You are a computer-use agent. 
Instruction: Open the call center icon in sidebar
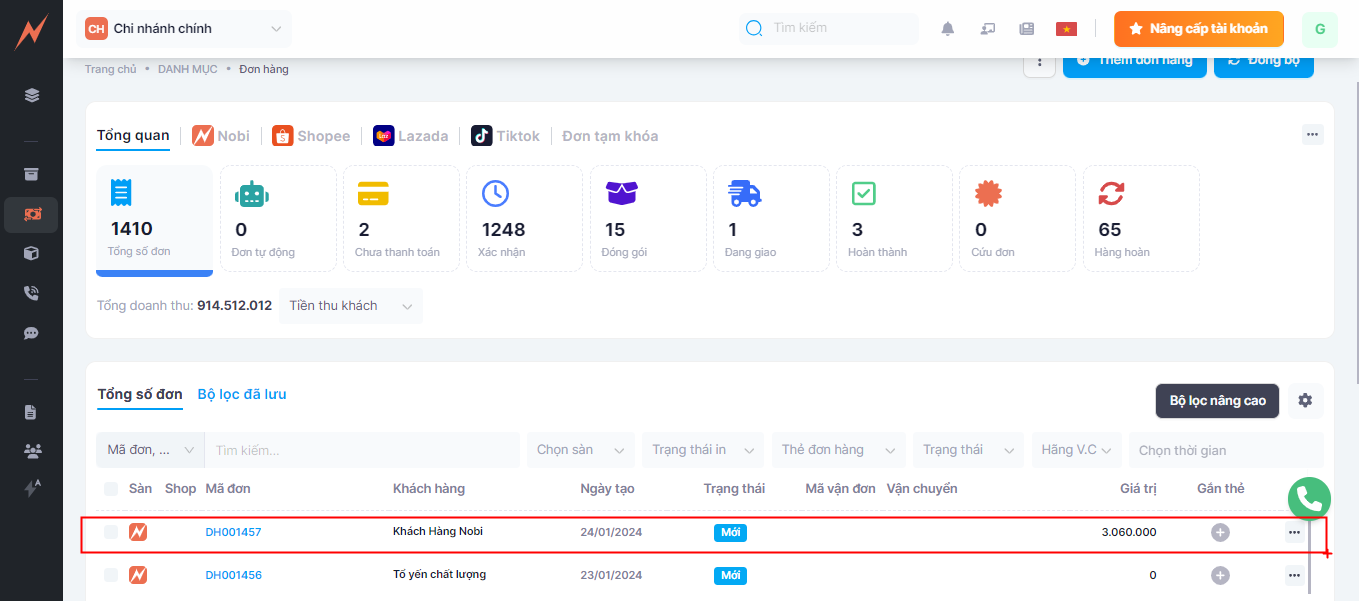coord(32,293)
